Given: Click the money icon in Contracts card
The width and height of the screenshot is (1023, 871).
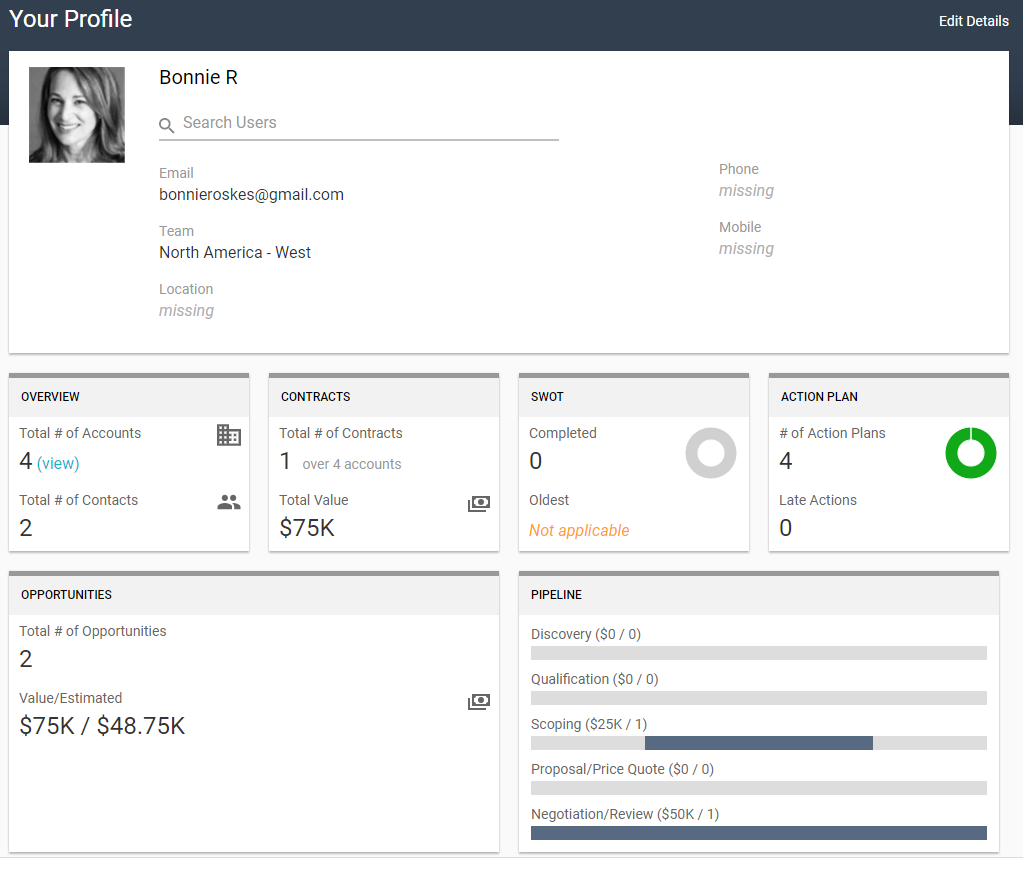Looking at the screenshot, I should point(479,504).
